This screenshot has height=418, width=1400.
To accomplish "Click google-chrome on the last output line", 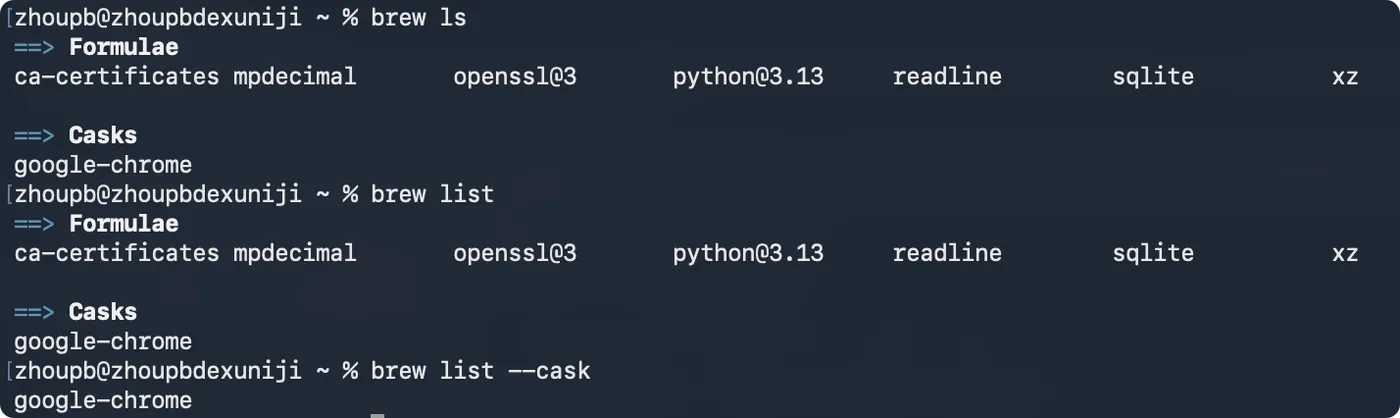I will click(x=103, y=400).
